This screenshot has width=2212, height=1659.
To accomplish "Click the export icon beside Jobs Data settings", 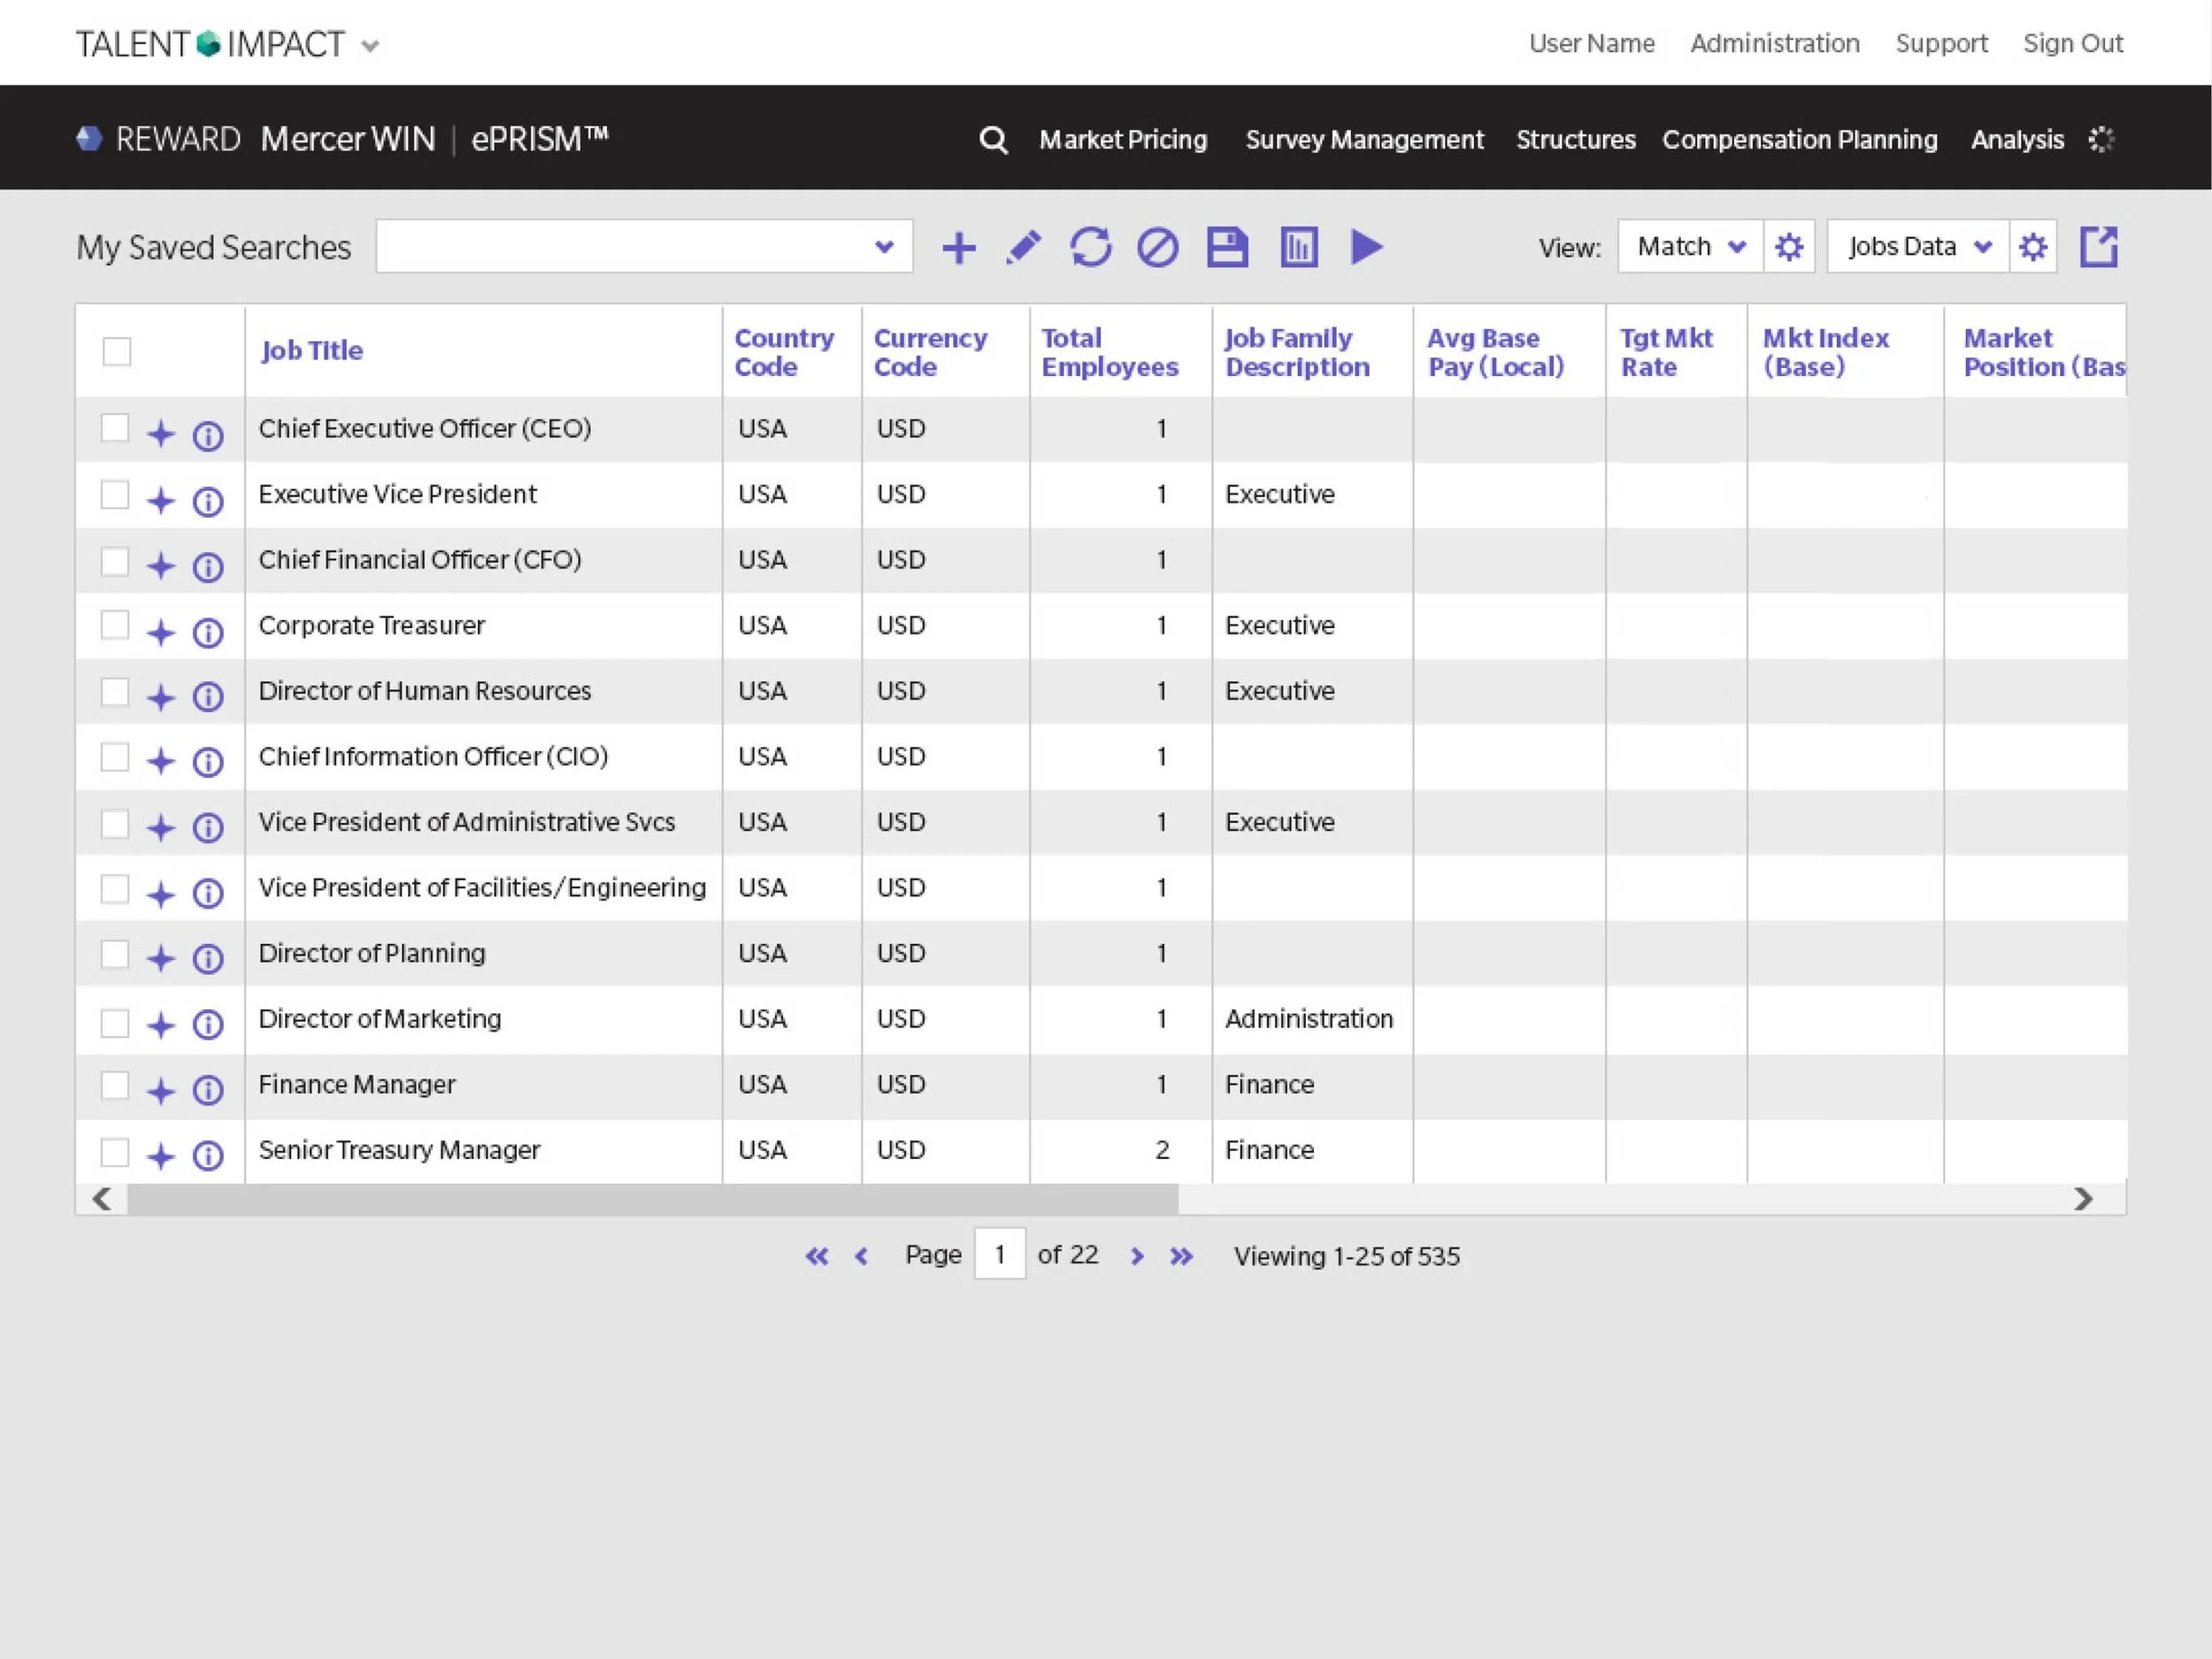I will pos(2098,247).
